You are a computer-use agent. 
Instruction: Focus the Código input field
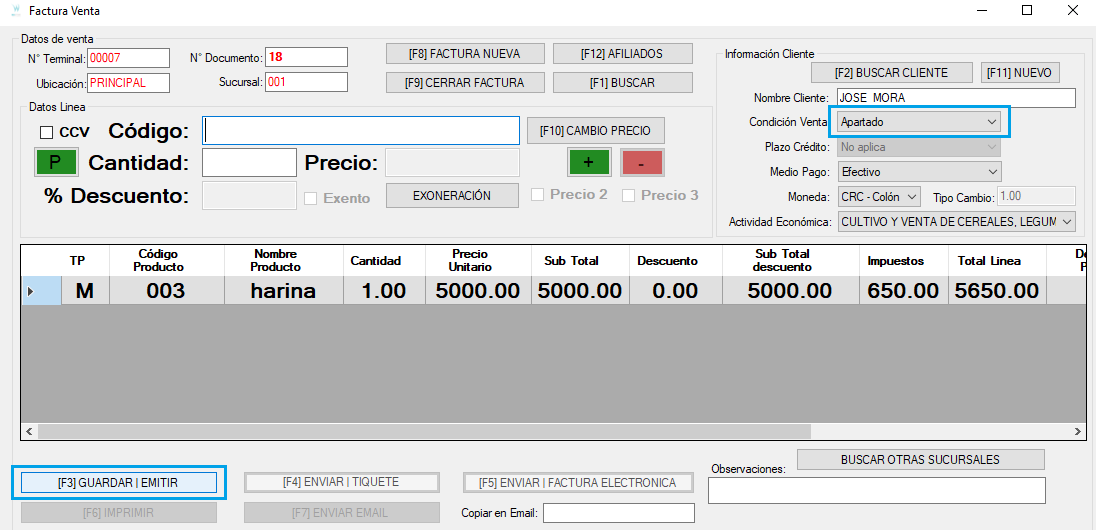click(x=361, y=131)
